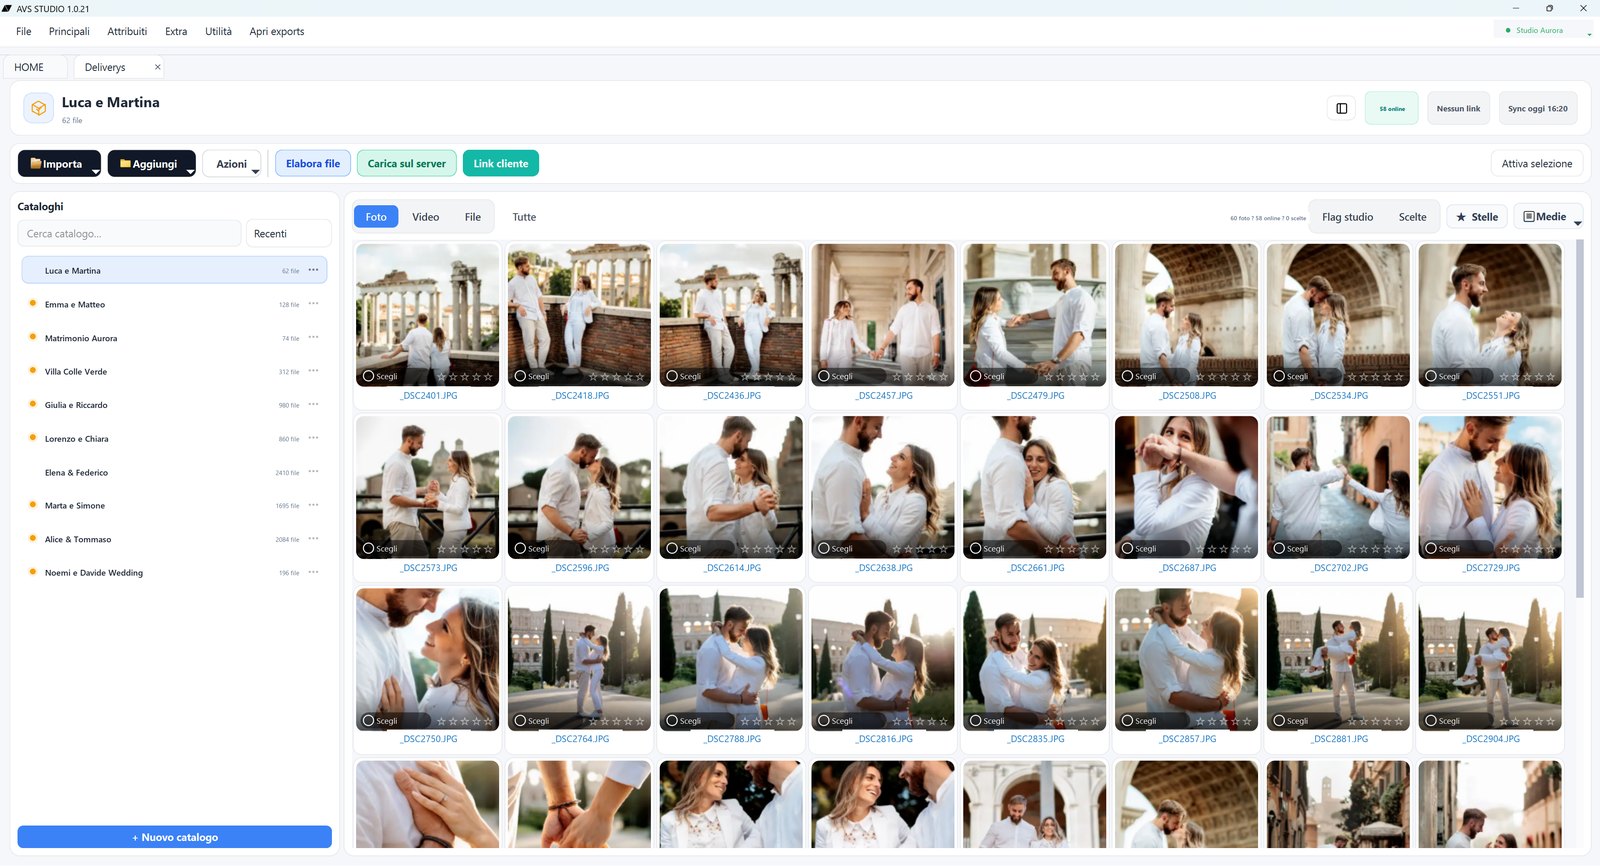Rate _DSC2687.JPG using its star row
This screenshot has width=1600, height=866.
pos(1224,549)
